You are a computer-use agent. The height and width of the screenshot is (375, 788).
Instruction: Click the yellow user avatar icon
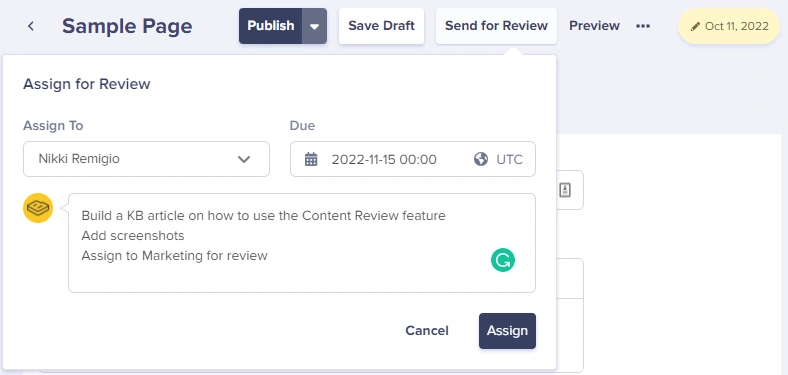click(38, 208)
